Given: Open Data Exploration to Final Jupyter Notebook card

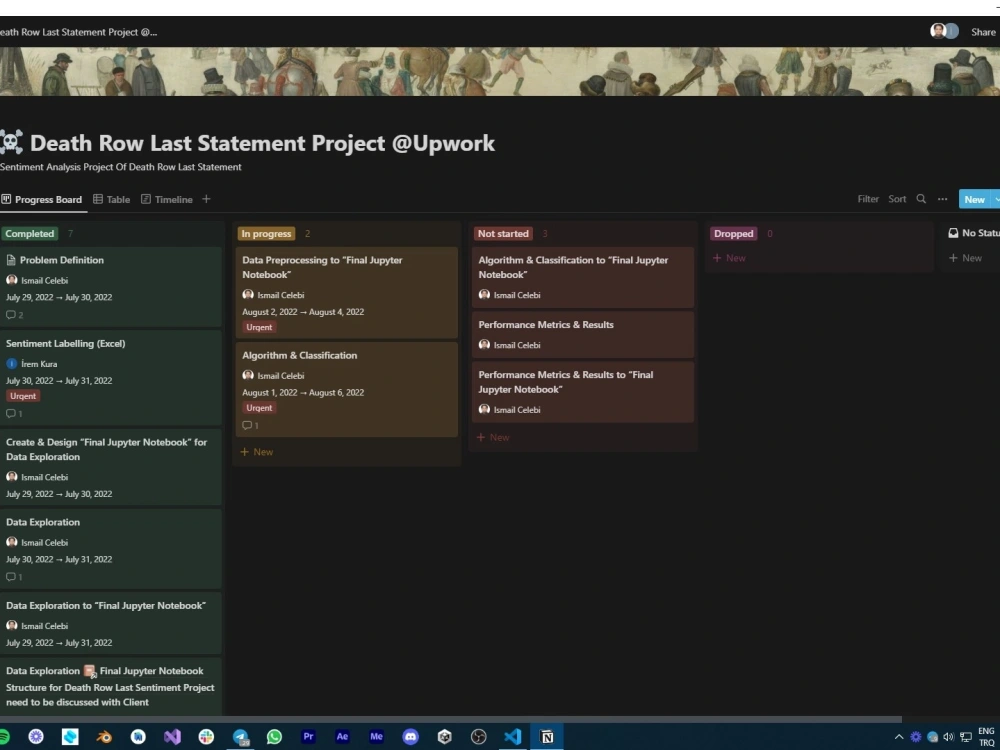Looking at the screenshot, I should point(111,623).
